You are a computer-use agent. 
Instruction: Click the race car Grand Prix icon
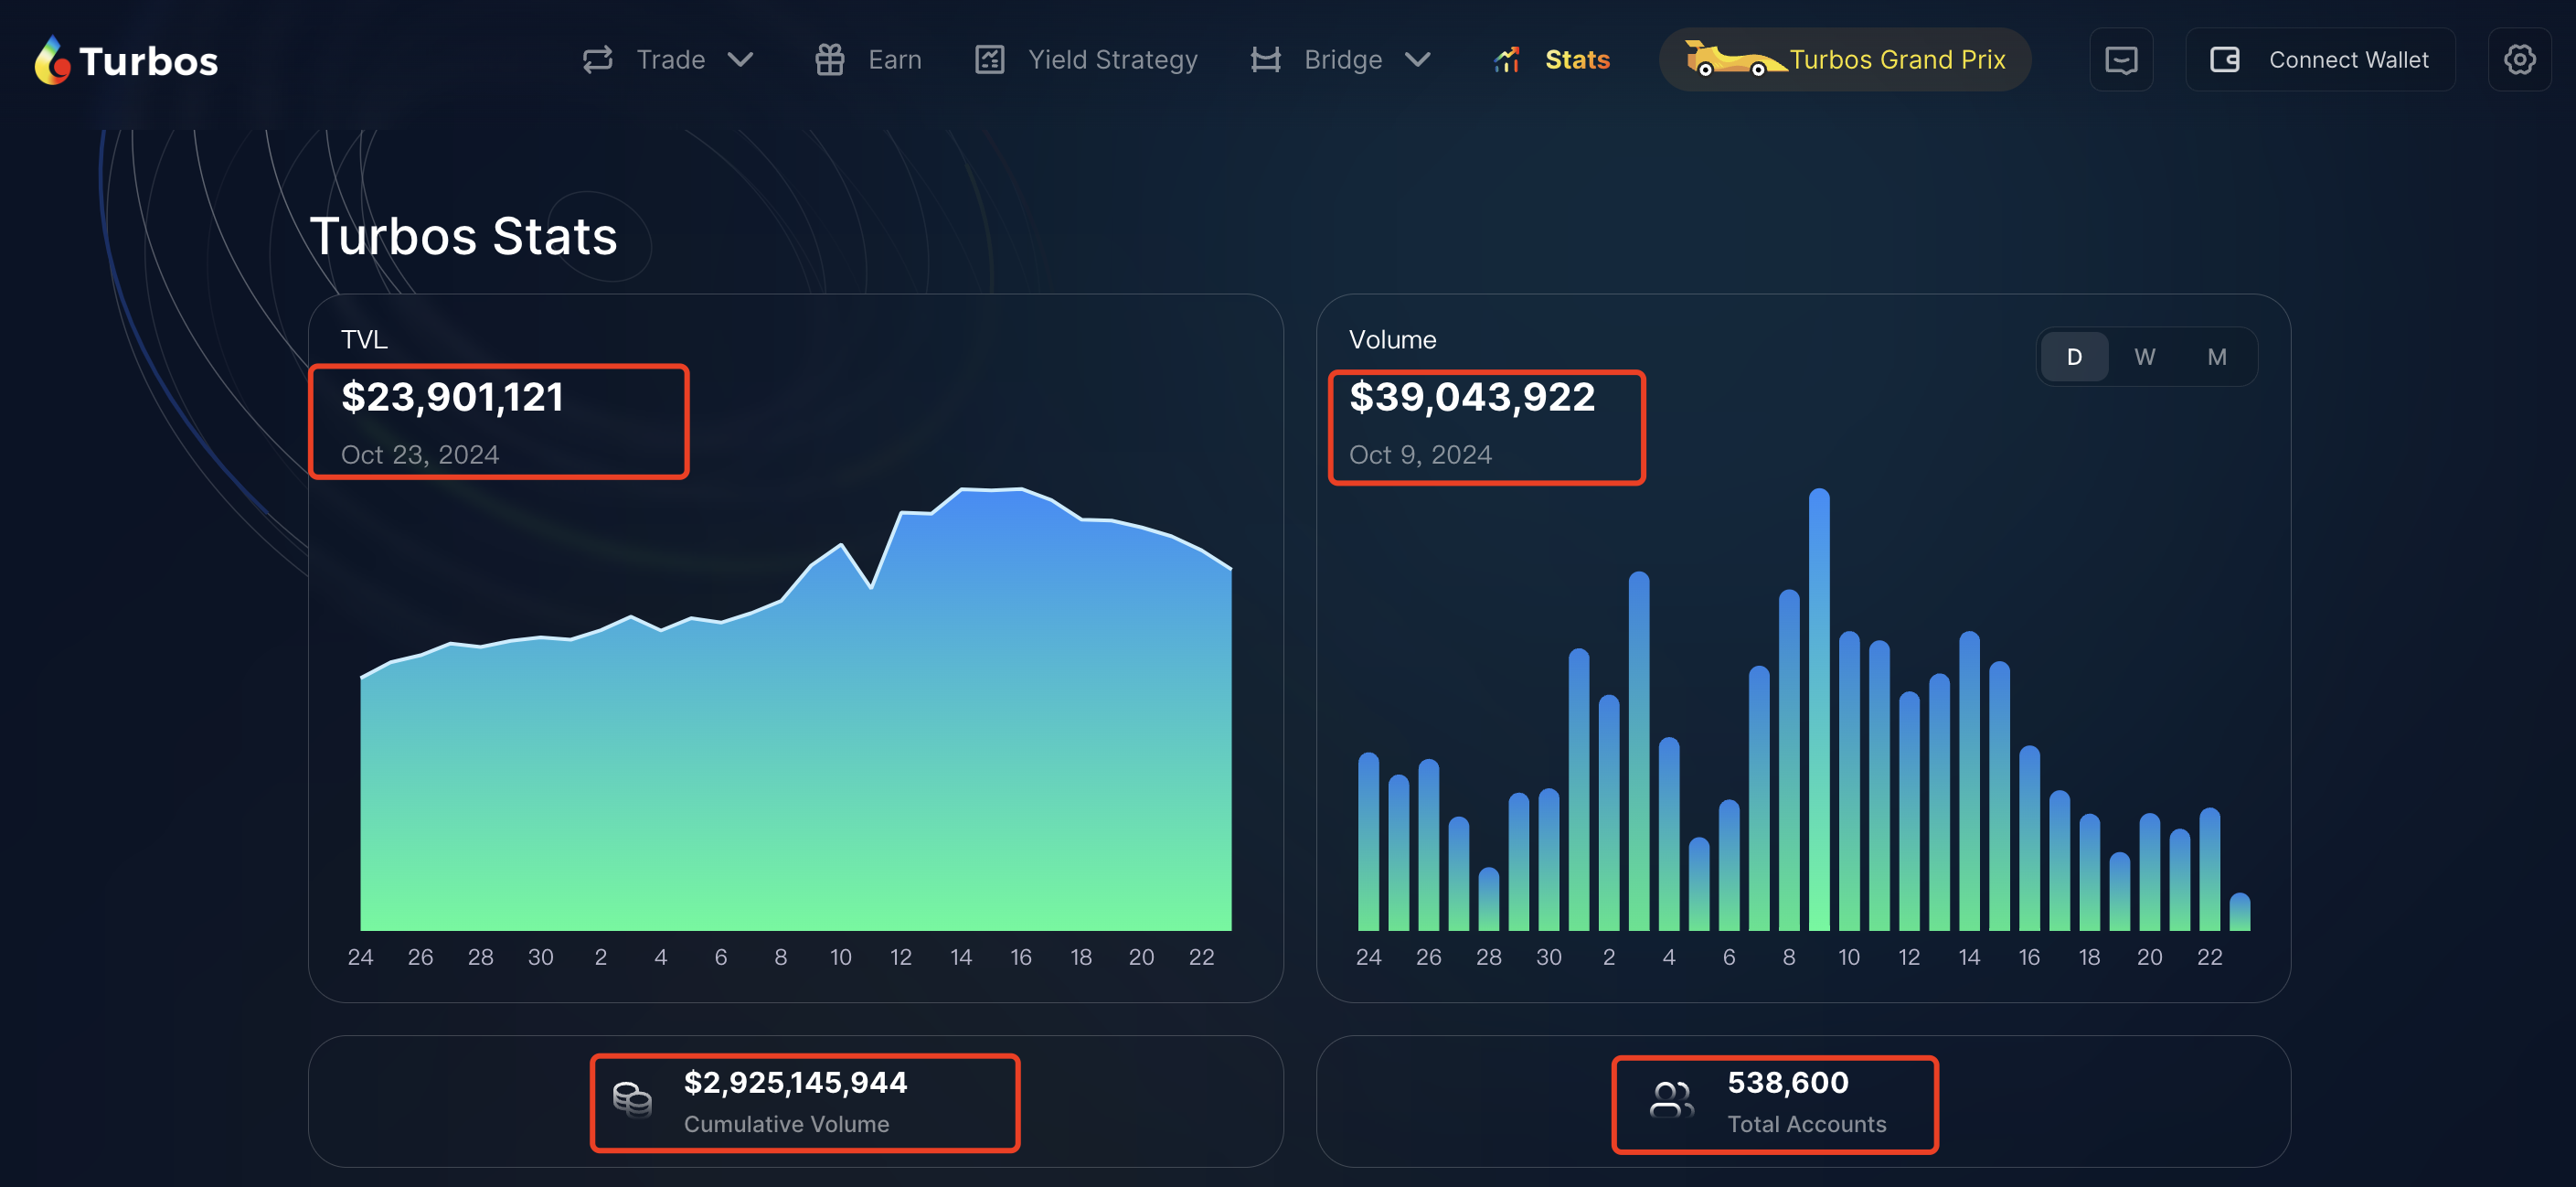click(x=1732, y=59)
